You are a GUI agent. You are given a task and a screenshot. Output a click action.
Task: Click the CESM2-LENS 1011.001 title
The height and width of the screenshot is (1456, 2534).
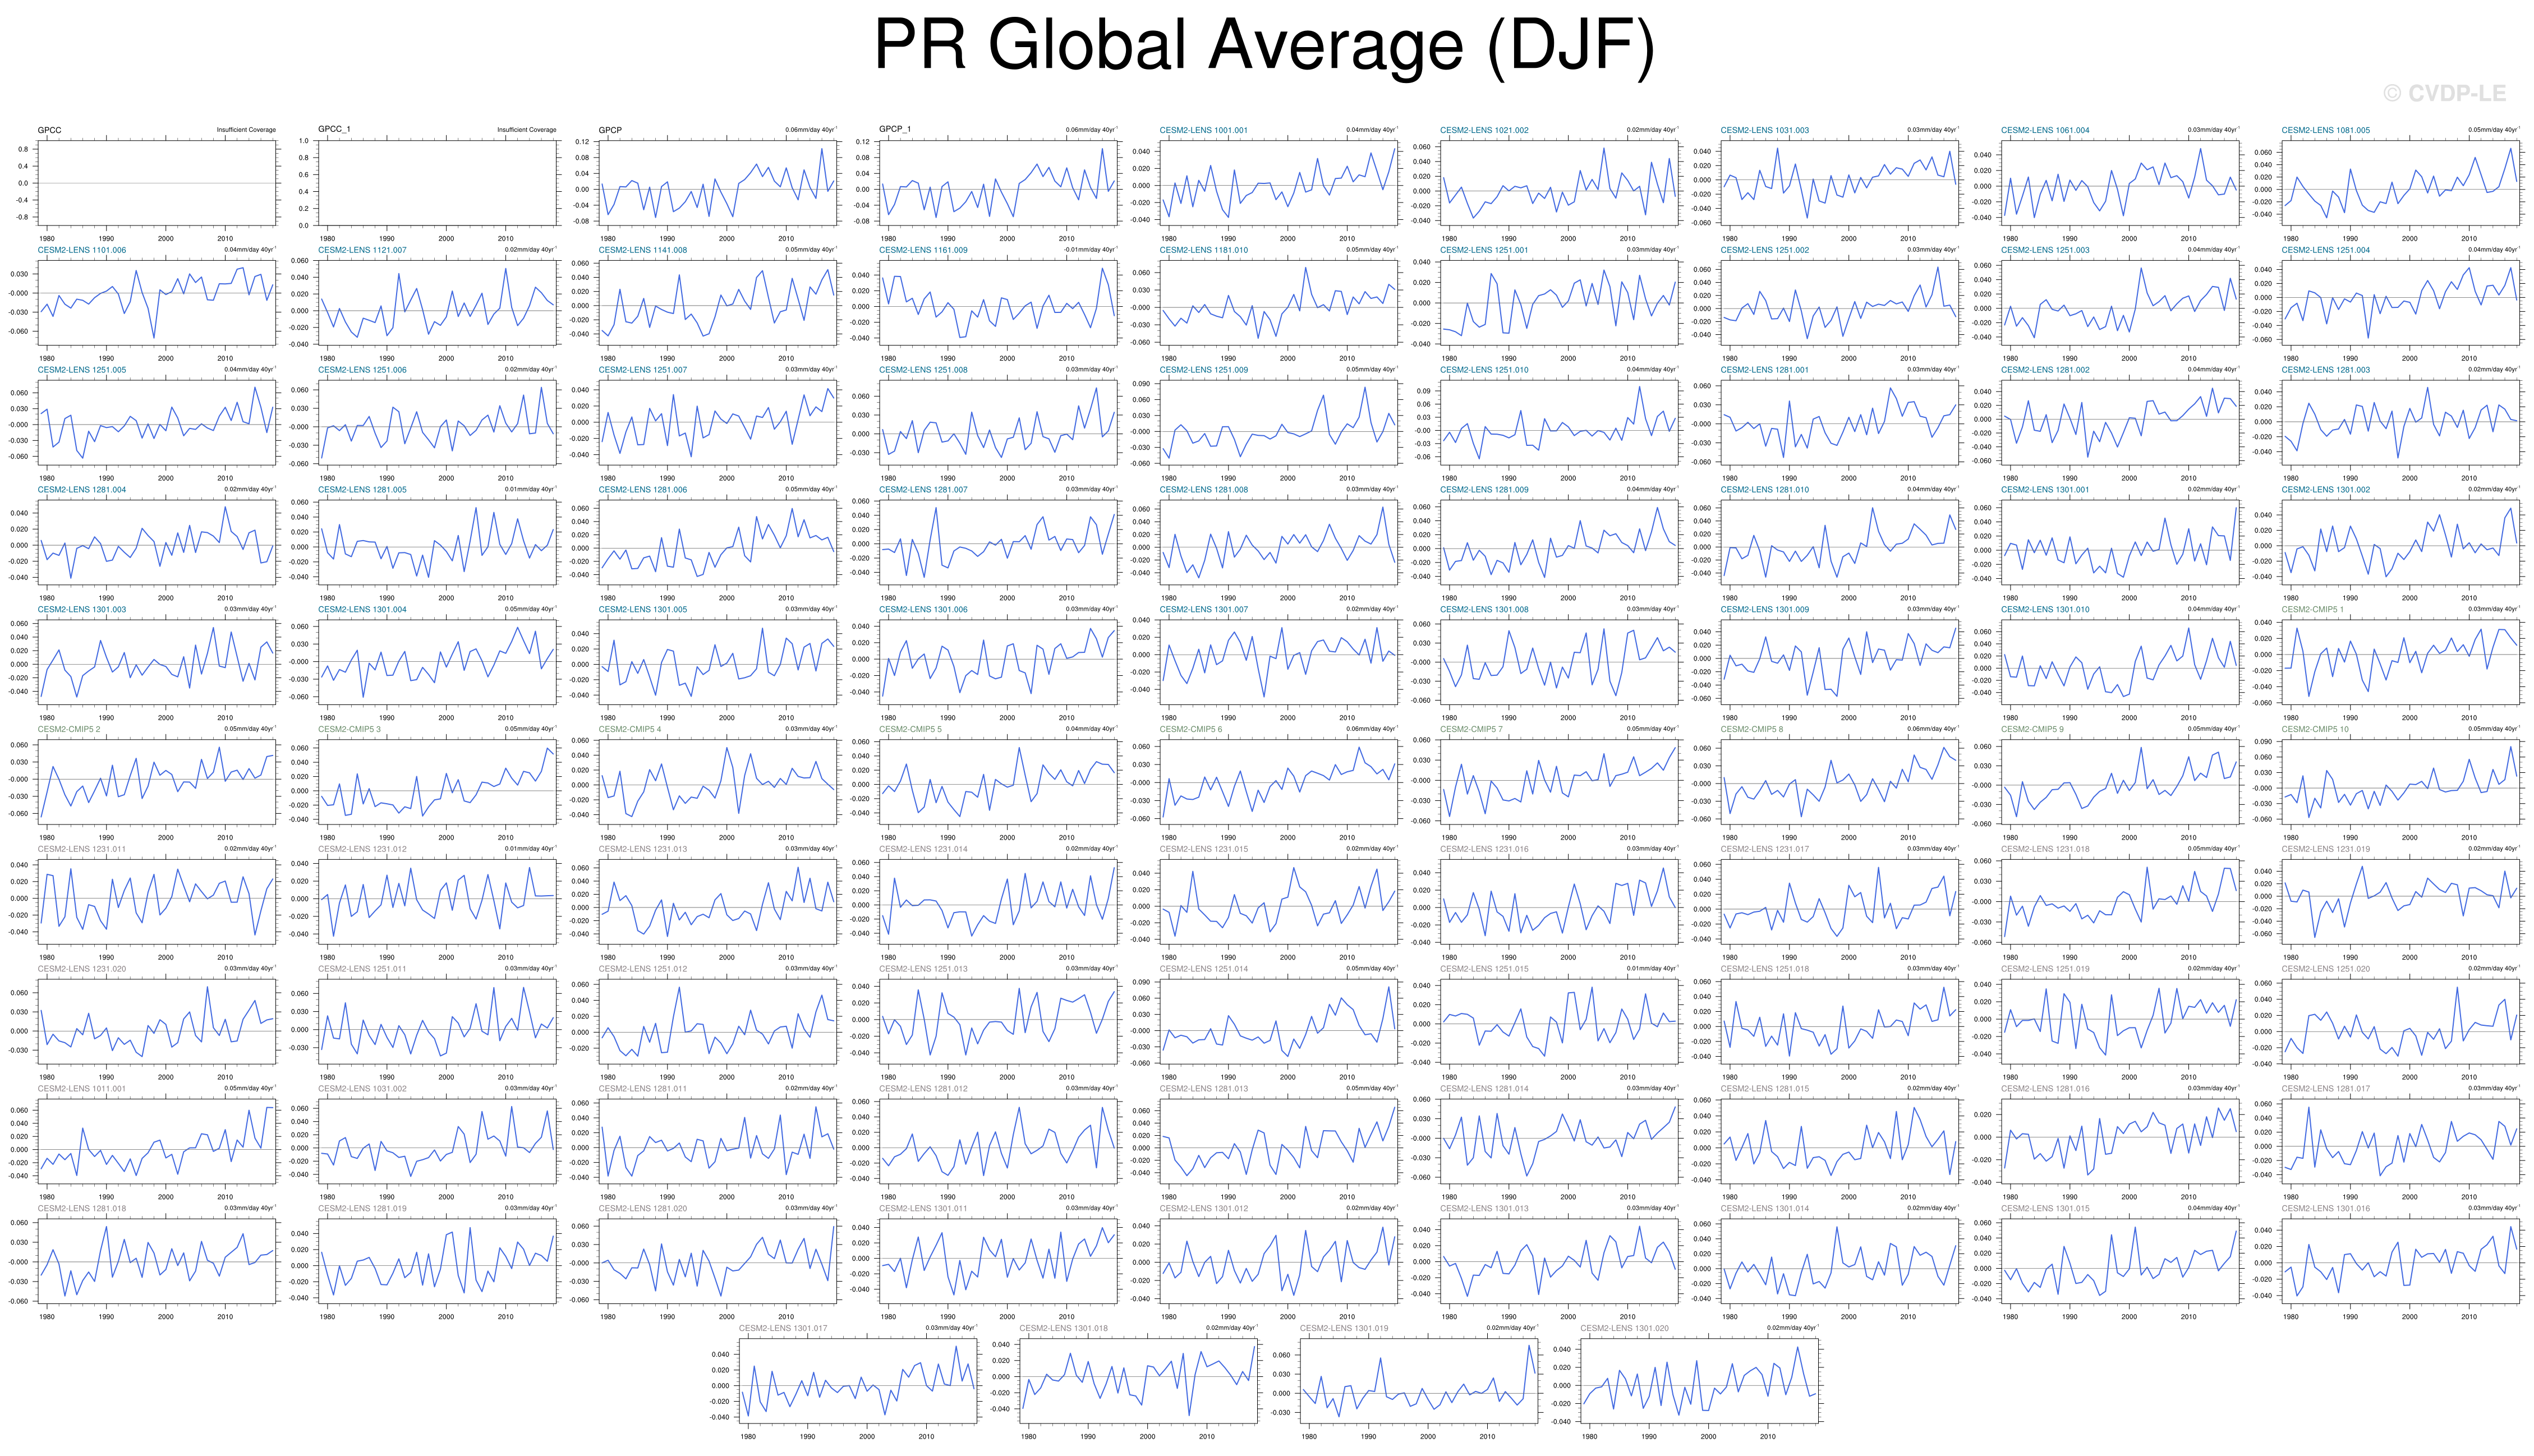82,1089
